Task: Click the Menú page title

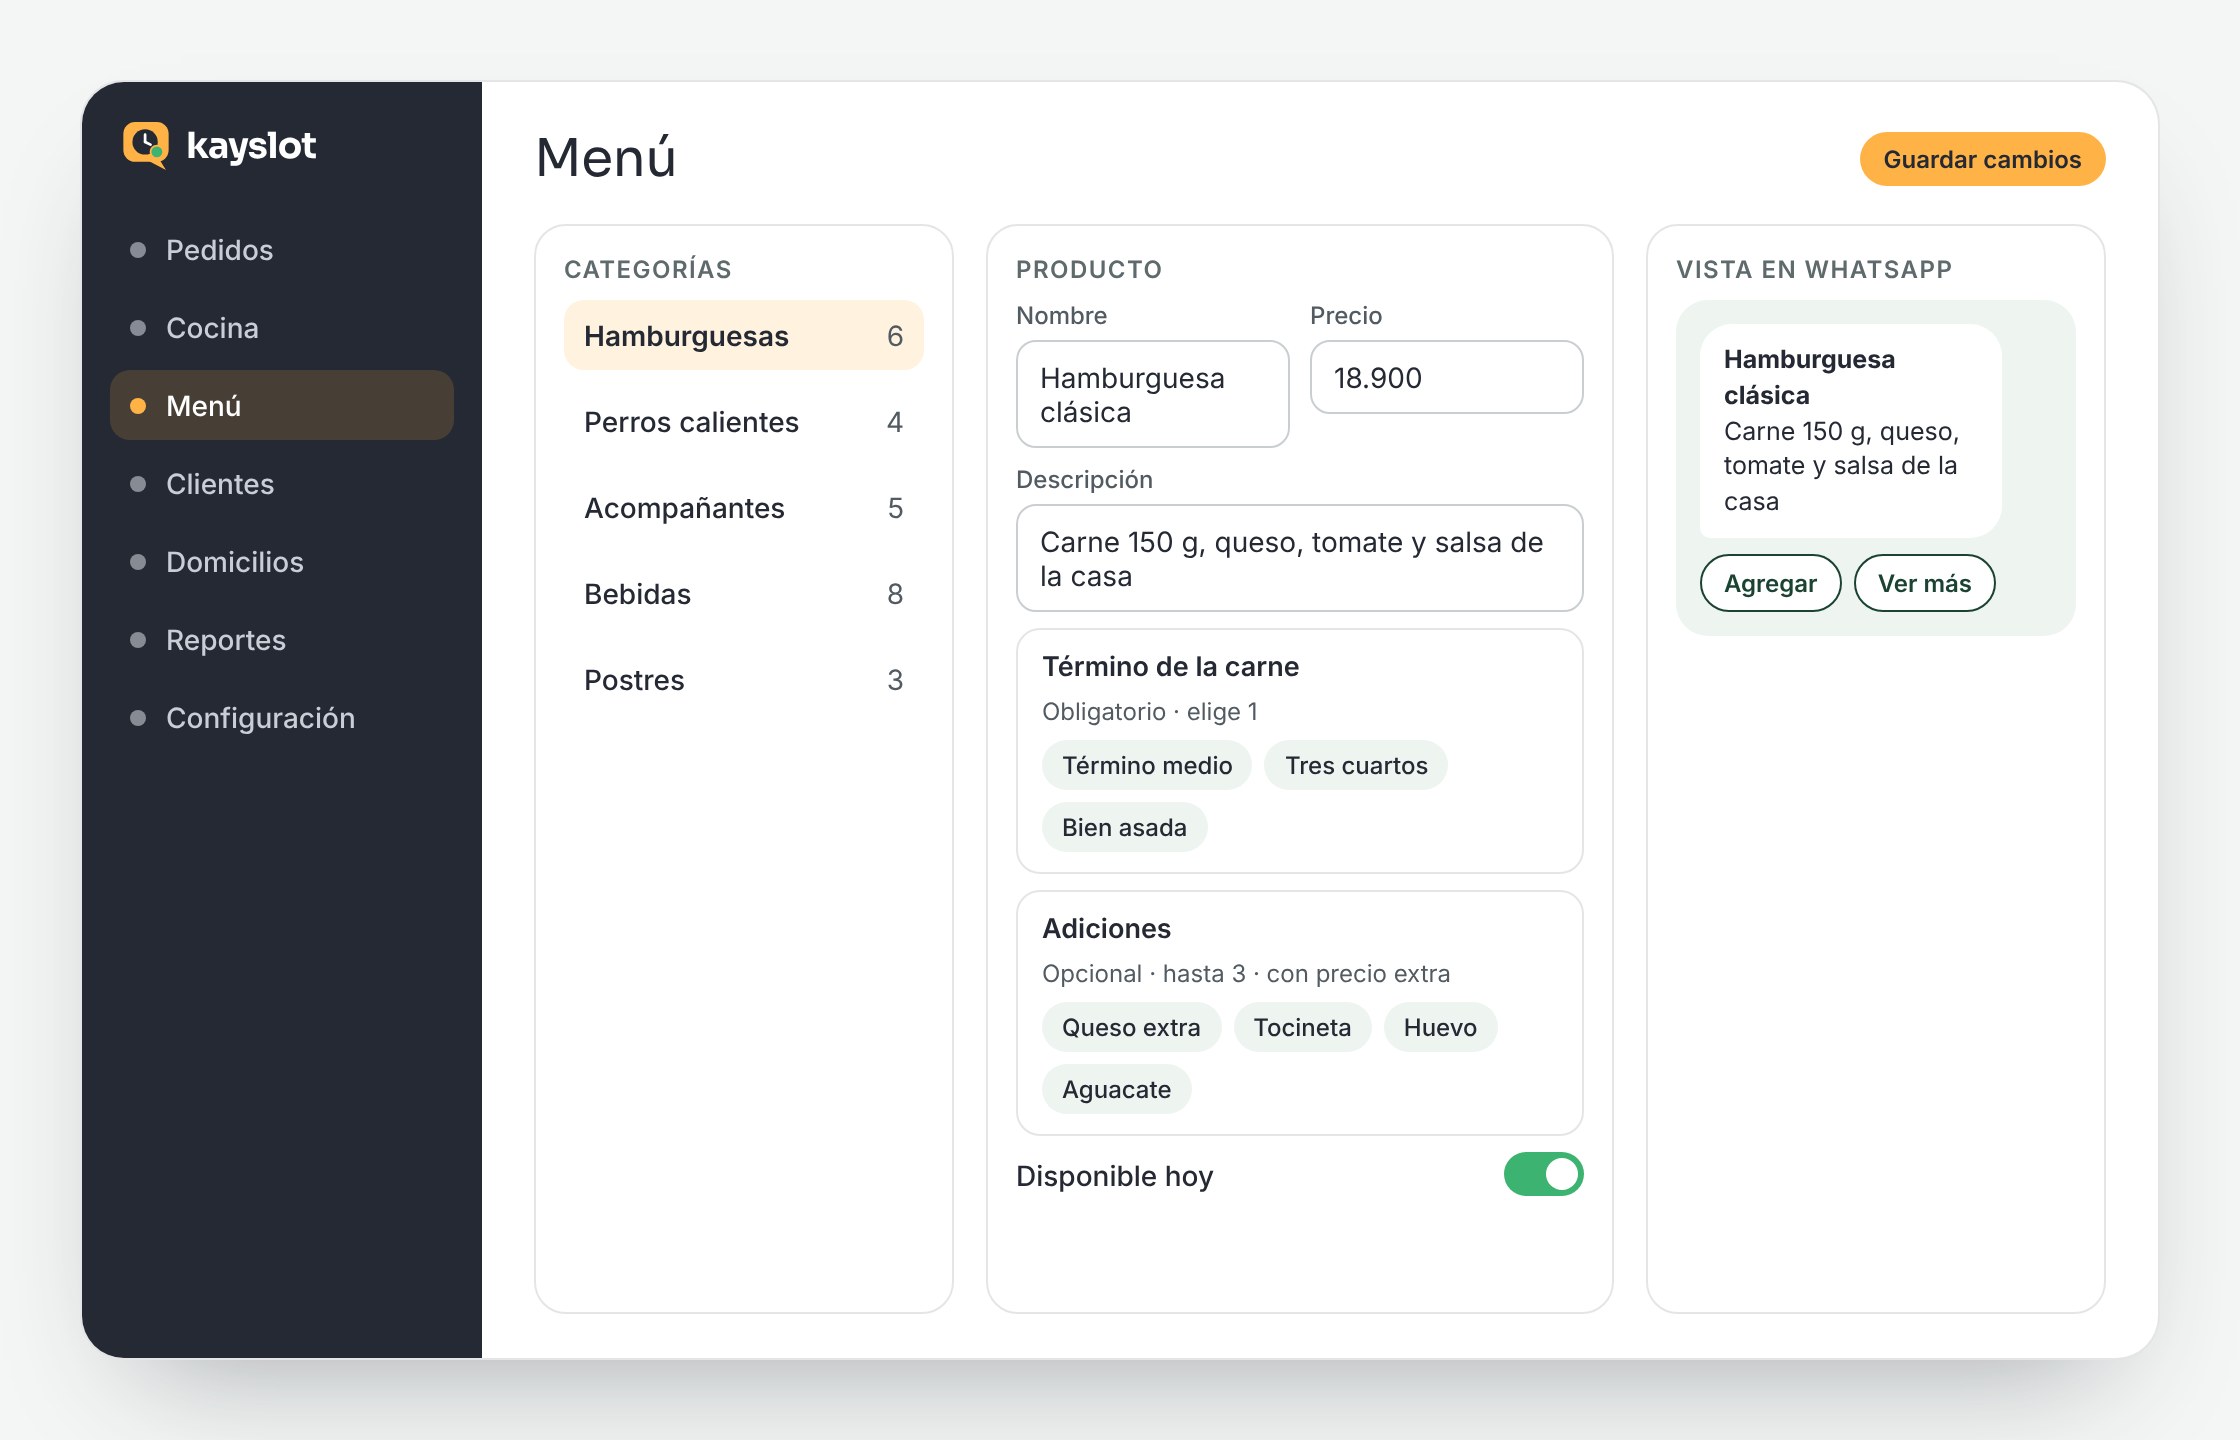Action: (x=606, y=158)
